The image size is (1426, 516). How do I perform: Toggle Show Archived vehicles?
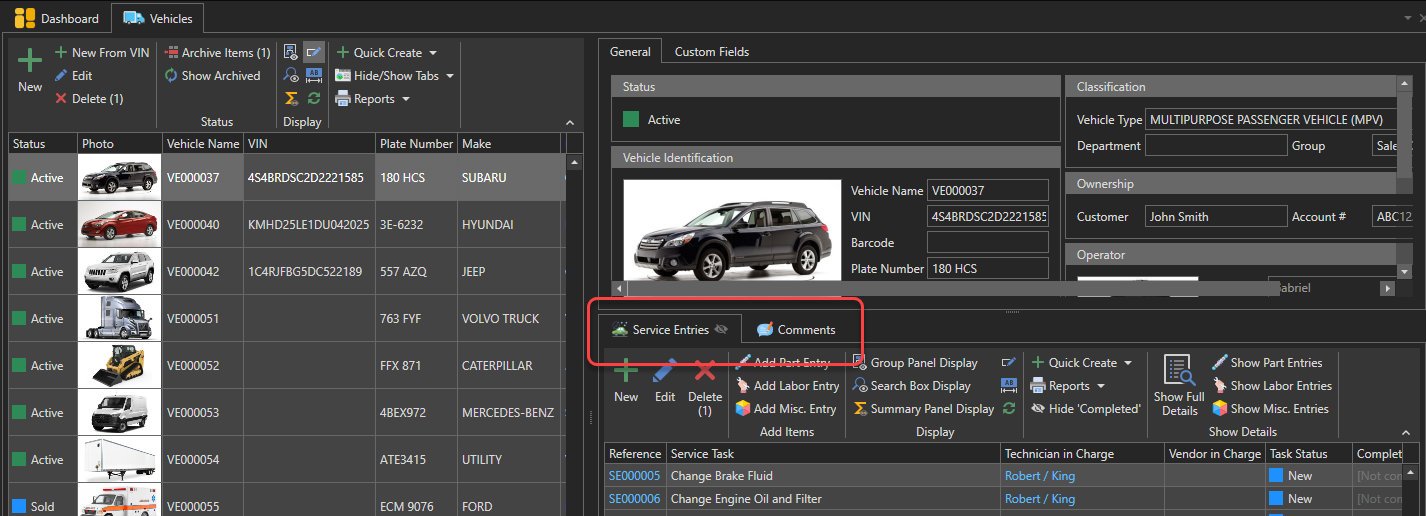click(x=213, y=75)
